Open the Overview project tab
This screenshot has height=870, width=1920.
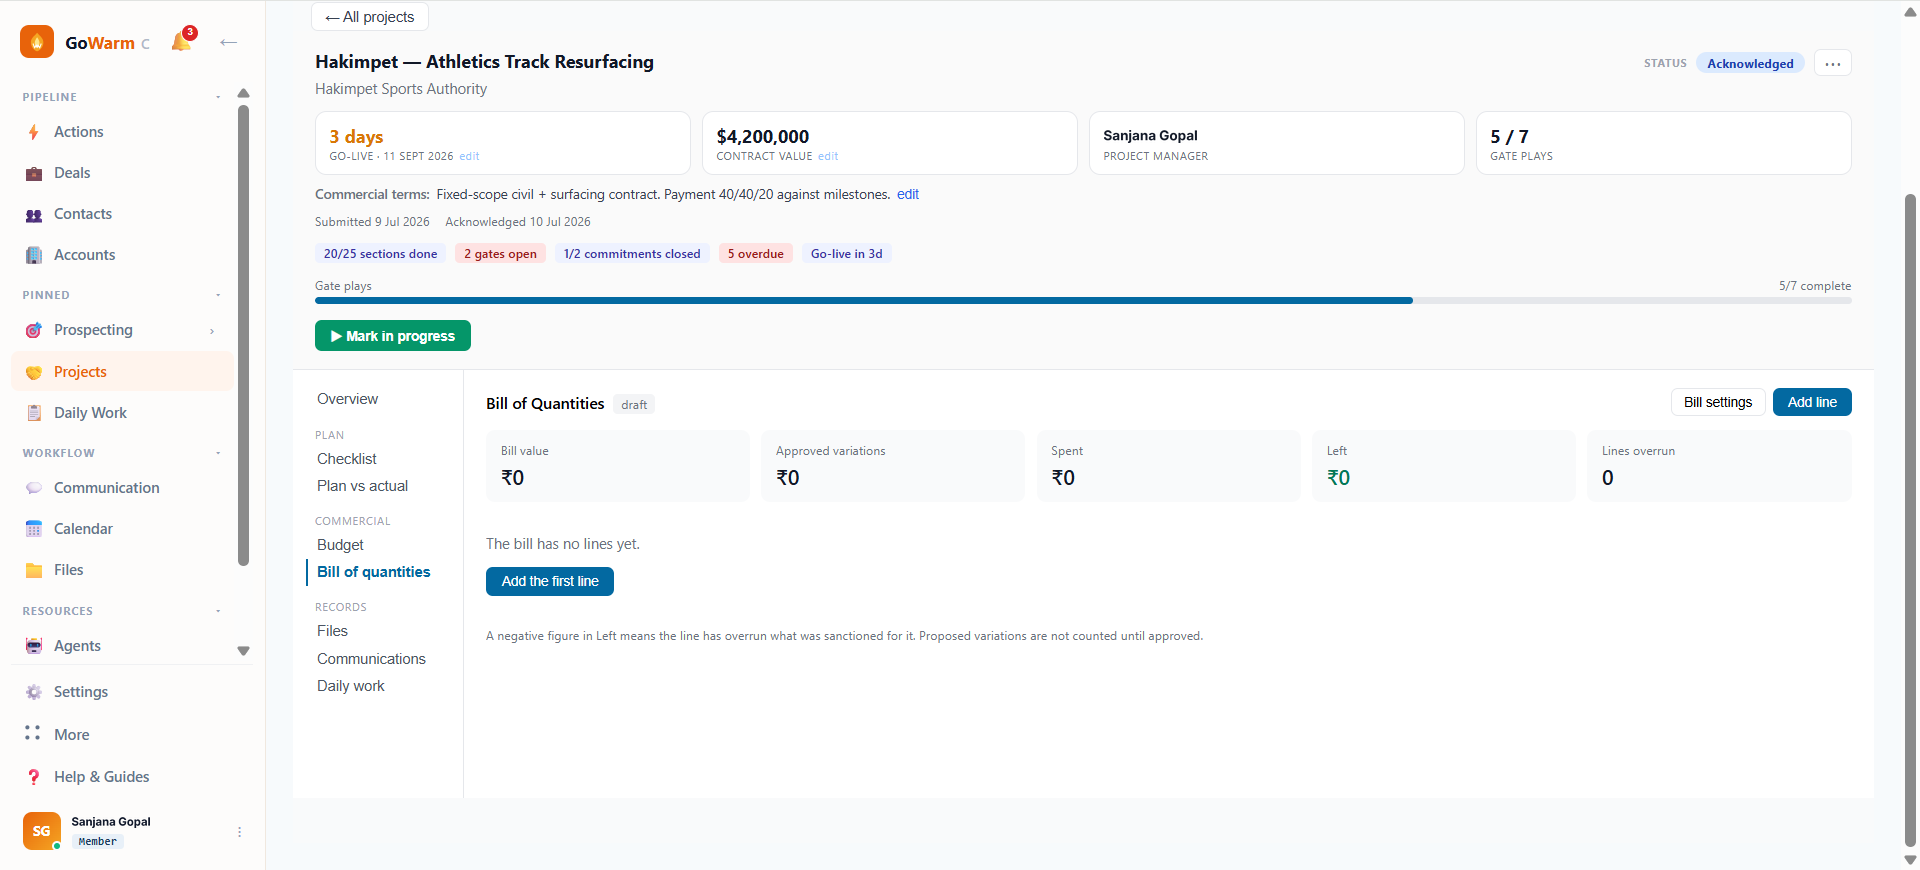(x=347, y=399)
